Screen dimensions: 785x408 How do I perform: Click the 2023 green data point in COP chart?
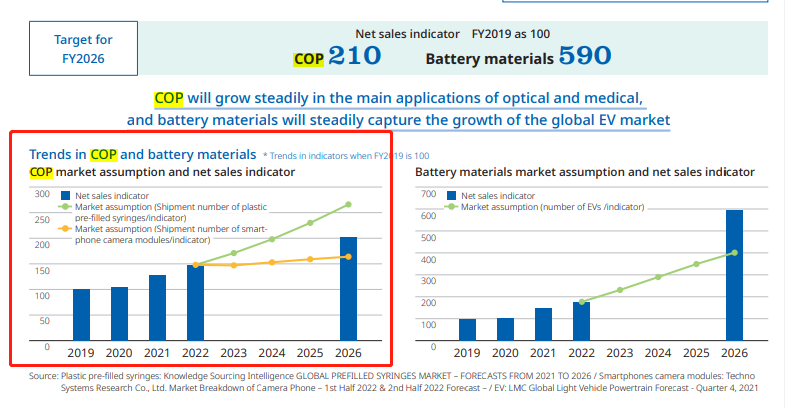pyautogui.click(x=234, y=253)
